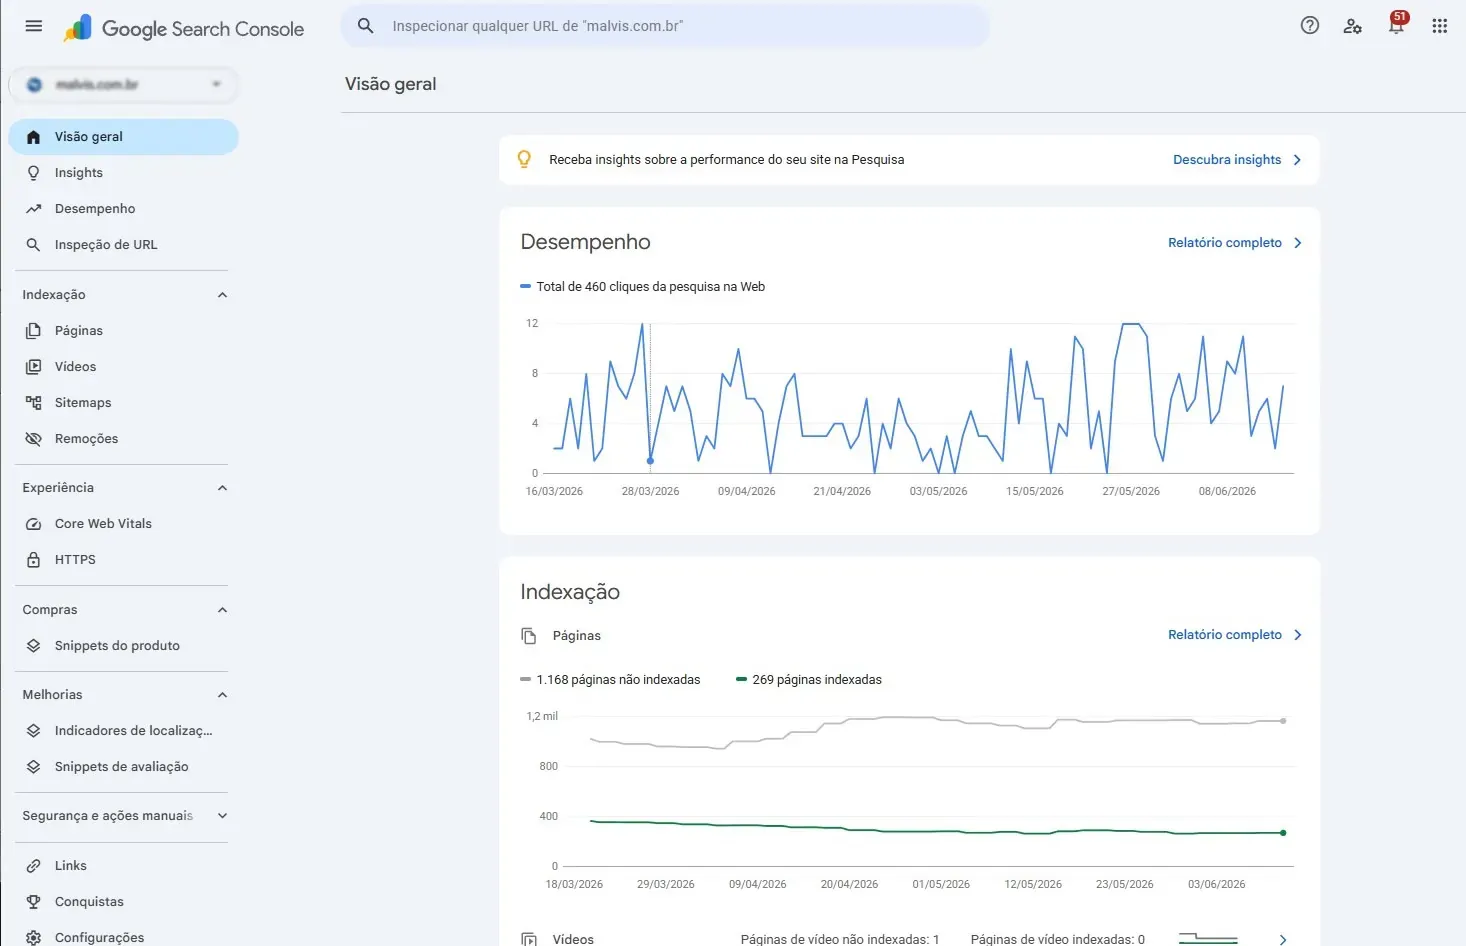1466x946 pixels.
Task: Click the Google Search Console logo
Action: tap(184, 28)
